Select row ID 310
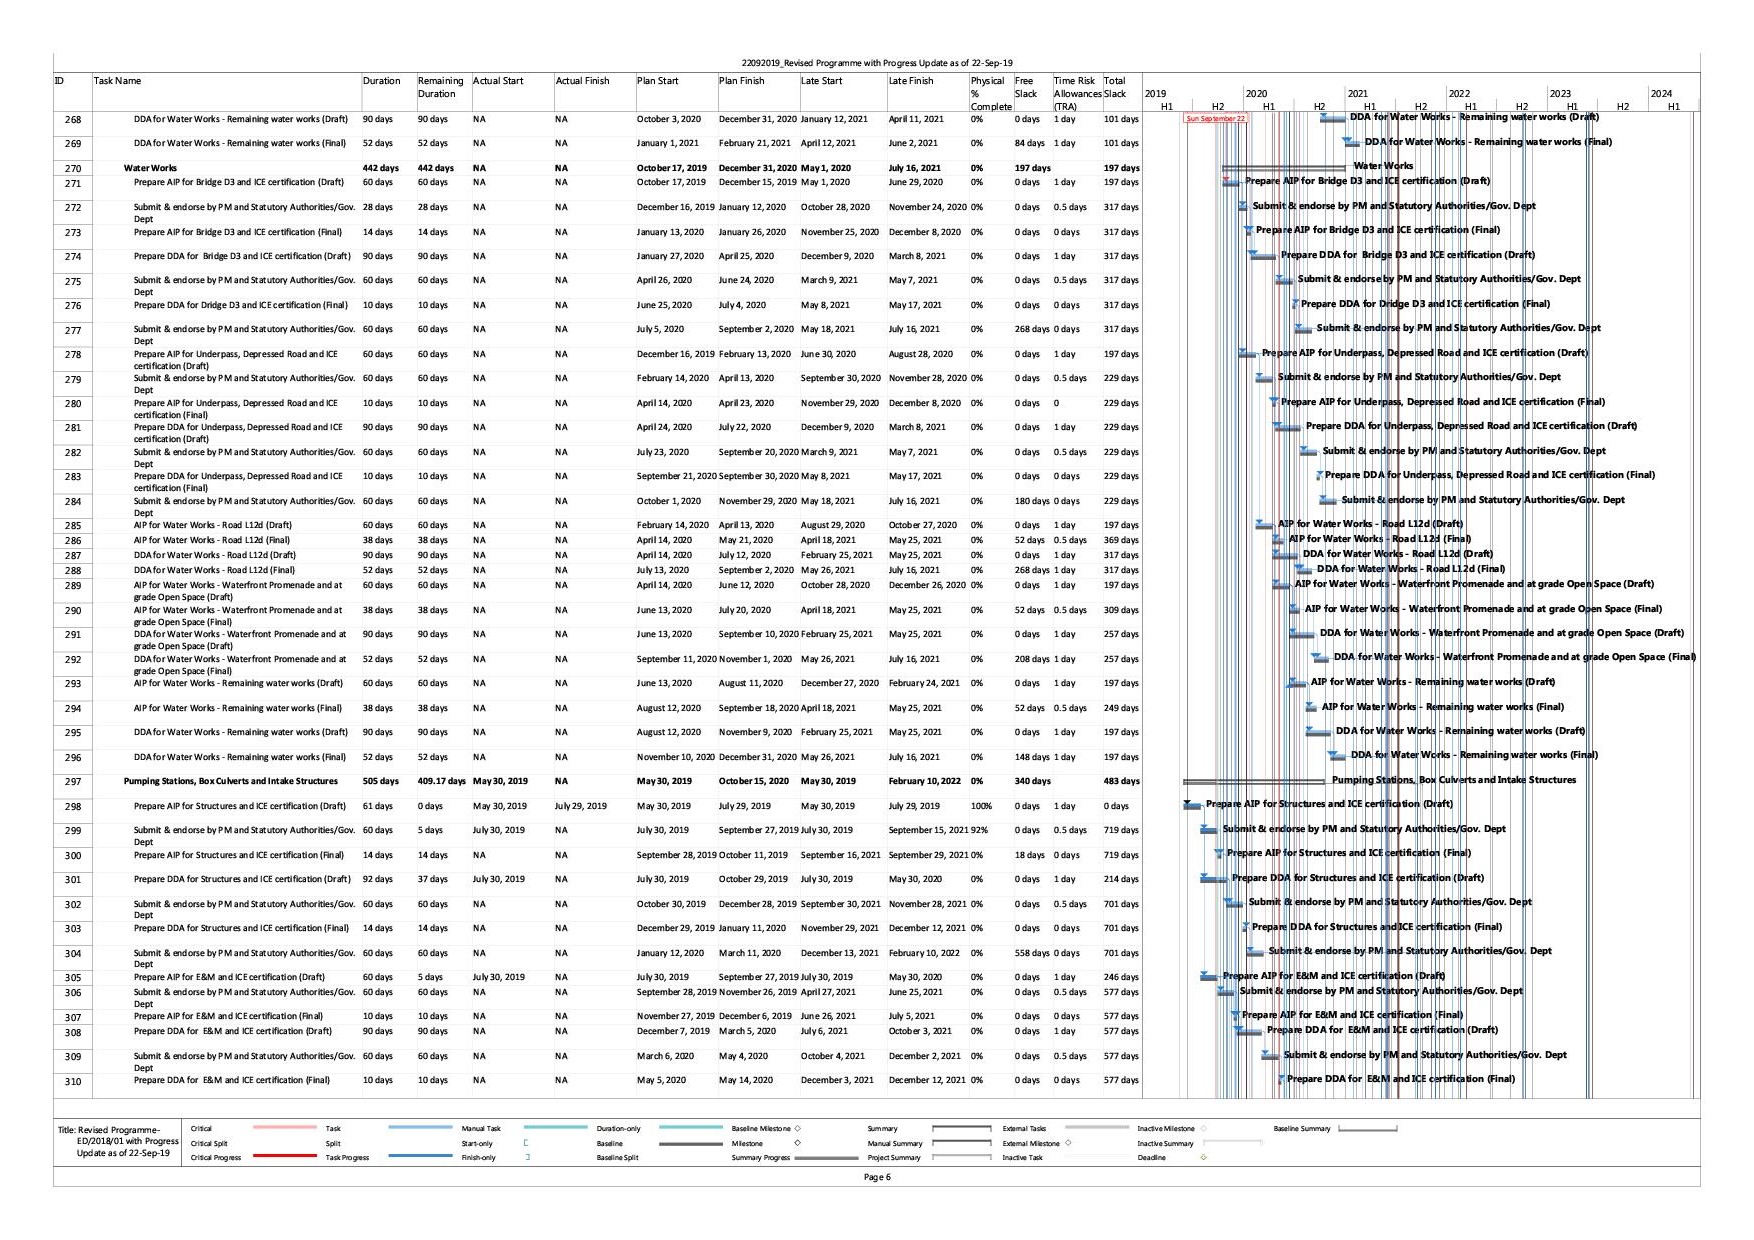 (x=73, y=1081)
